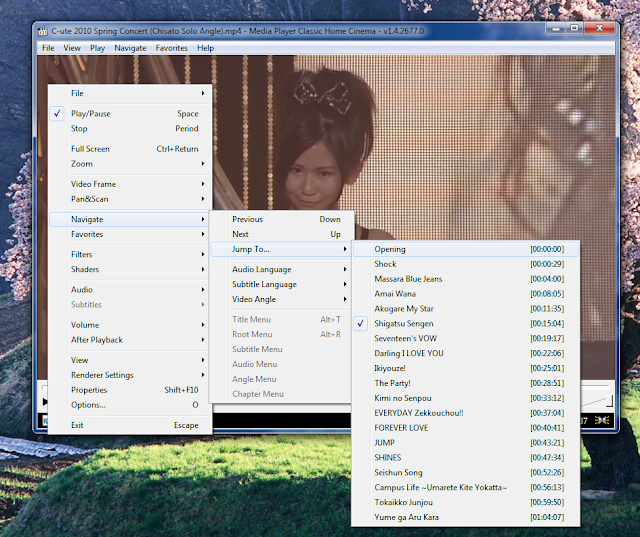This screenshot has height=537, width=640.
Task: Expand the Video Frame submenu
Action: click(130, 184)
